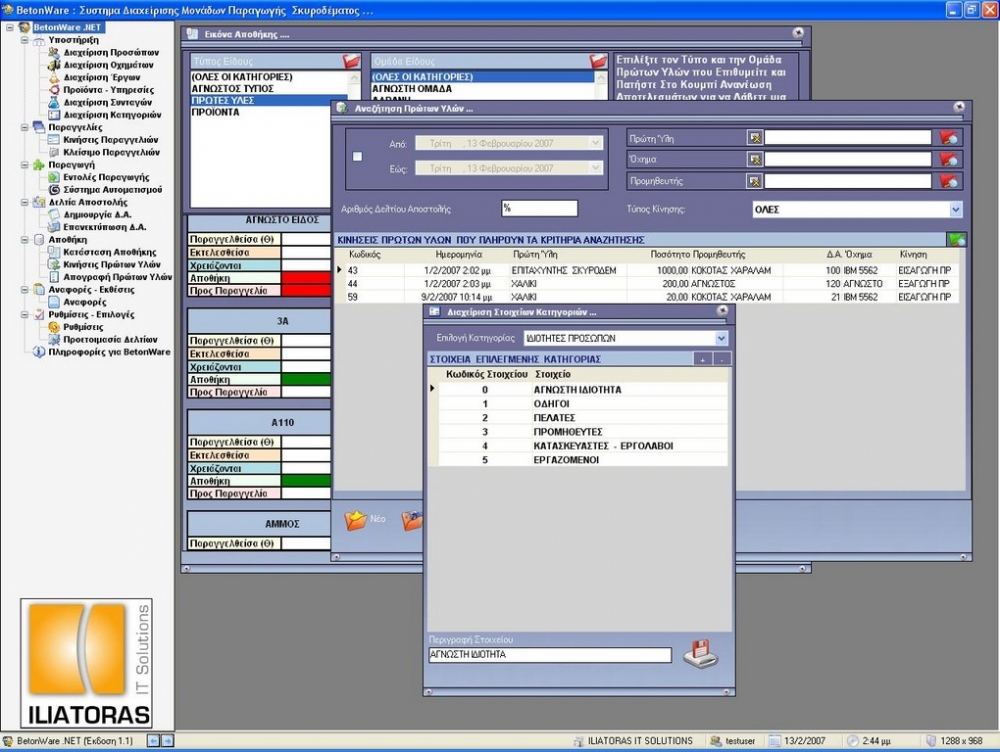Click the lookup icon next to Προμηθευτής
The height and width of the screenshot is (752, 1000).
click(754, 181)
